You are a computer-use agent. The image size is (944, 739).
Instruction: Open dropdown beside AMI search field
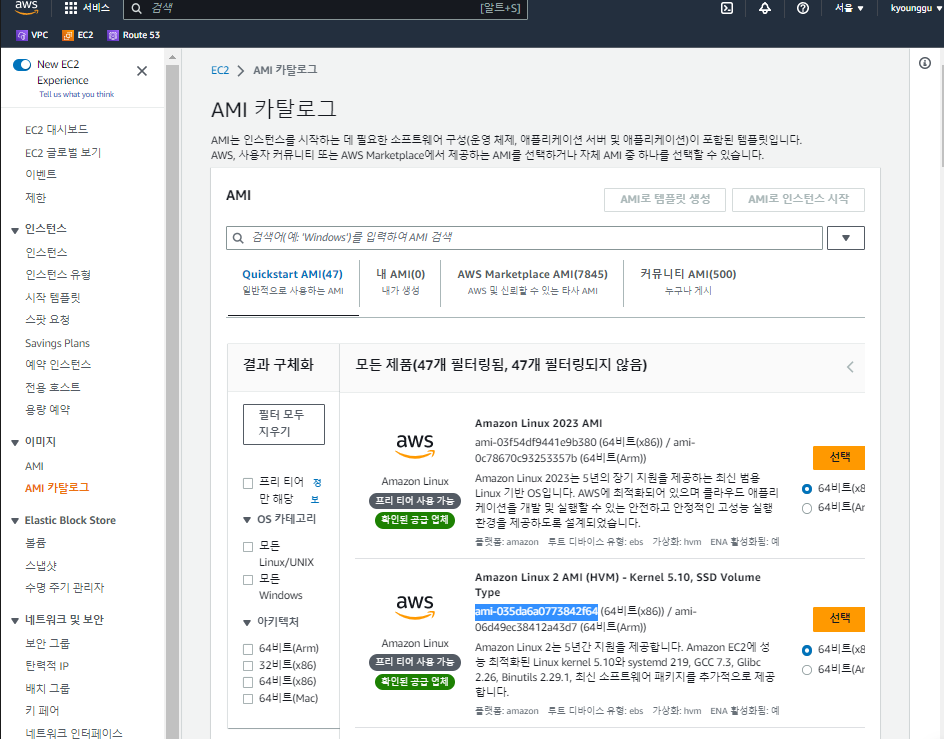pyautogui.click(x=845, y=238)
